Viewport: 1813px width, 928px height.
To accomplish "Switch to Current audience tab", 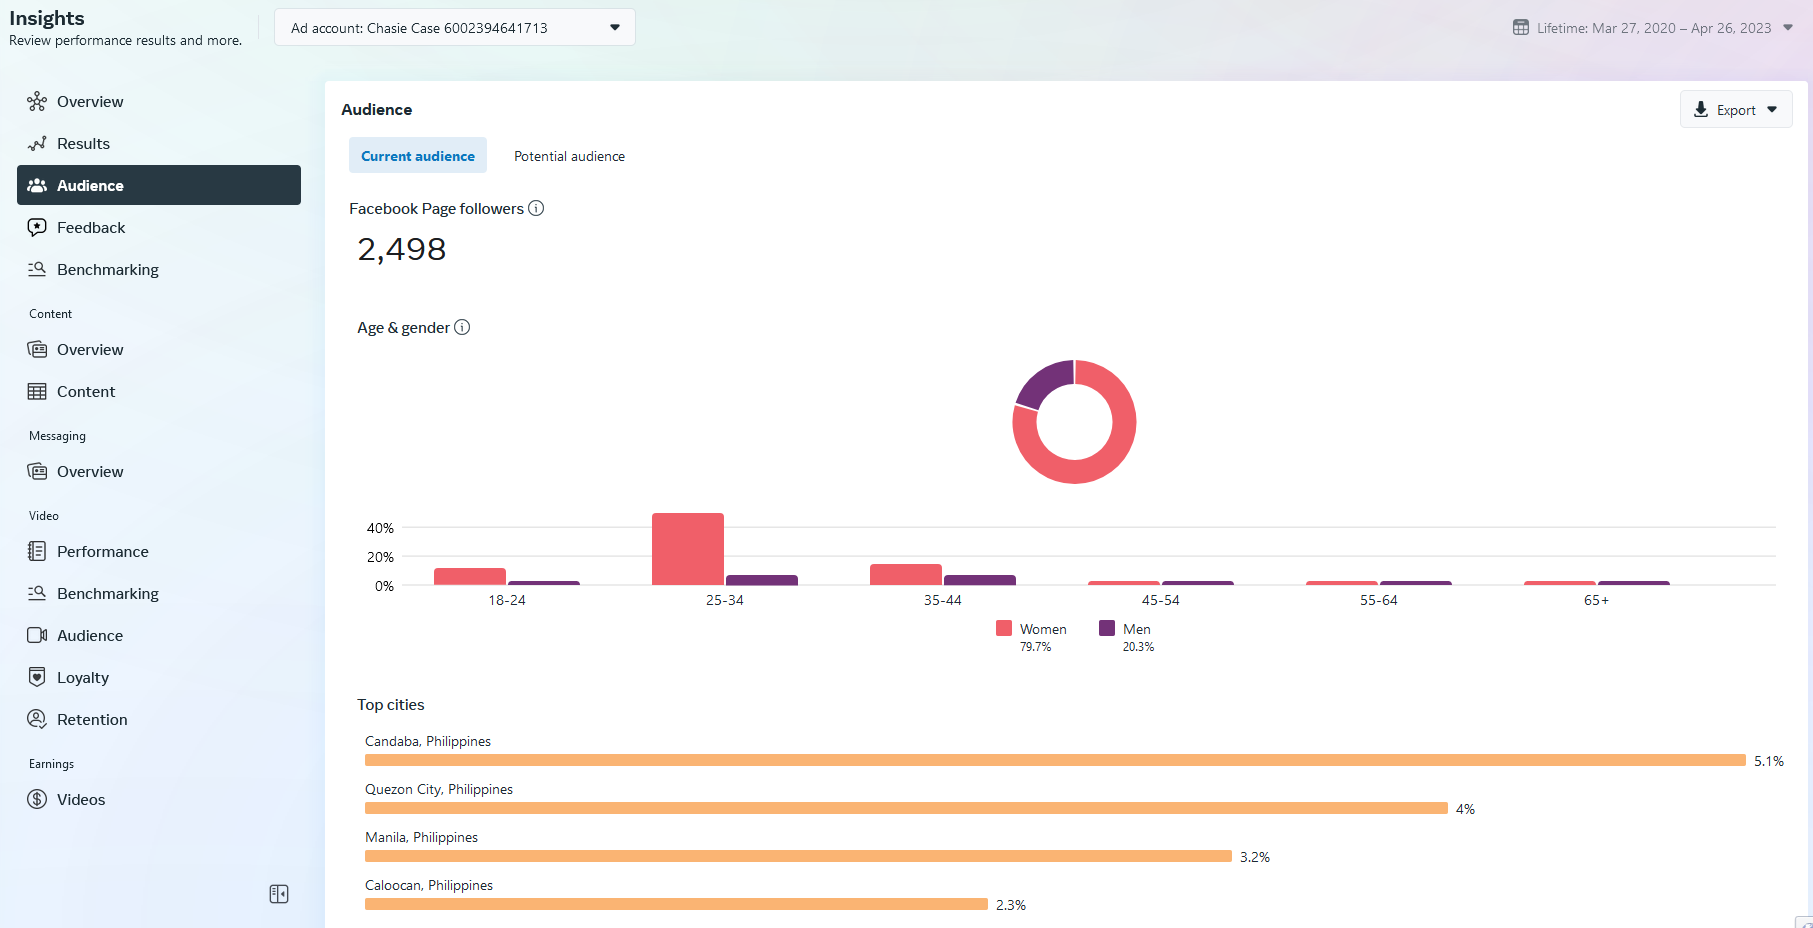I will tap(418, 156).
